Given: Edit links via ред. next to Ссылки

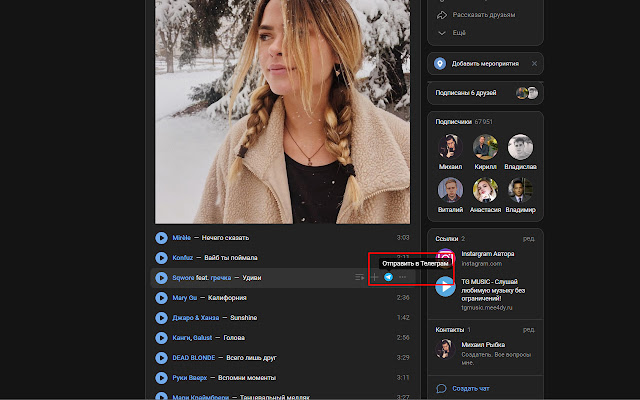Looking at the screenshot, I should coord(529,238).
